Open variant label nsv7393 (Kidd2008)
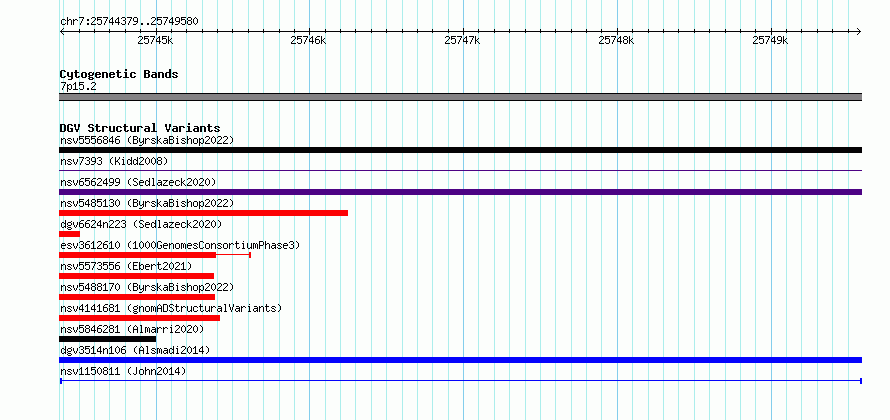Screen dimensions: 890x420 (114, 161)
